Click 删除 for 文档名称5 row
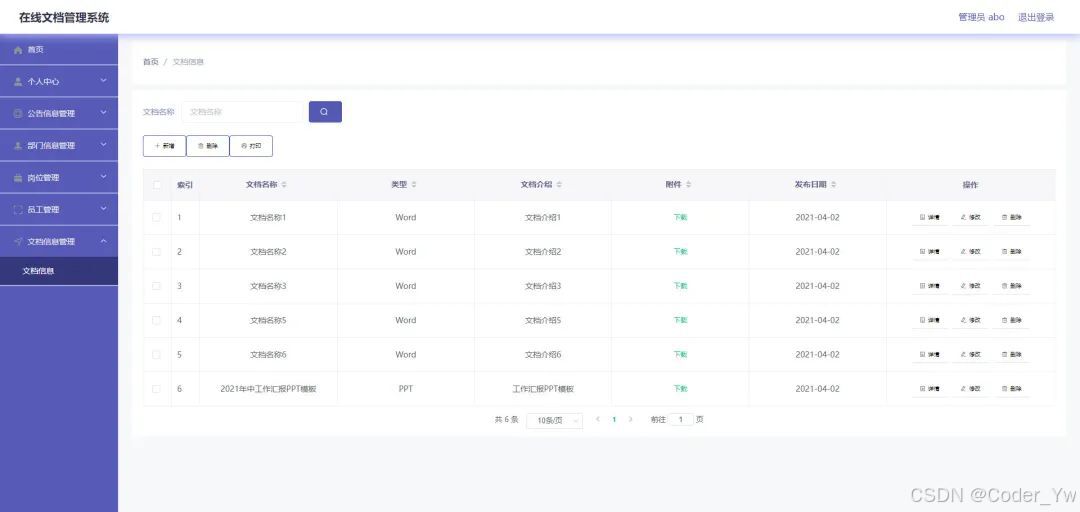This screenshot has width=1080, height=512. 1012,320
